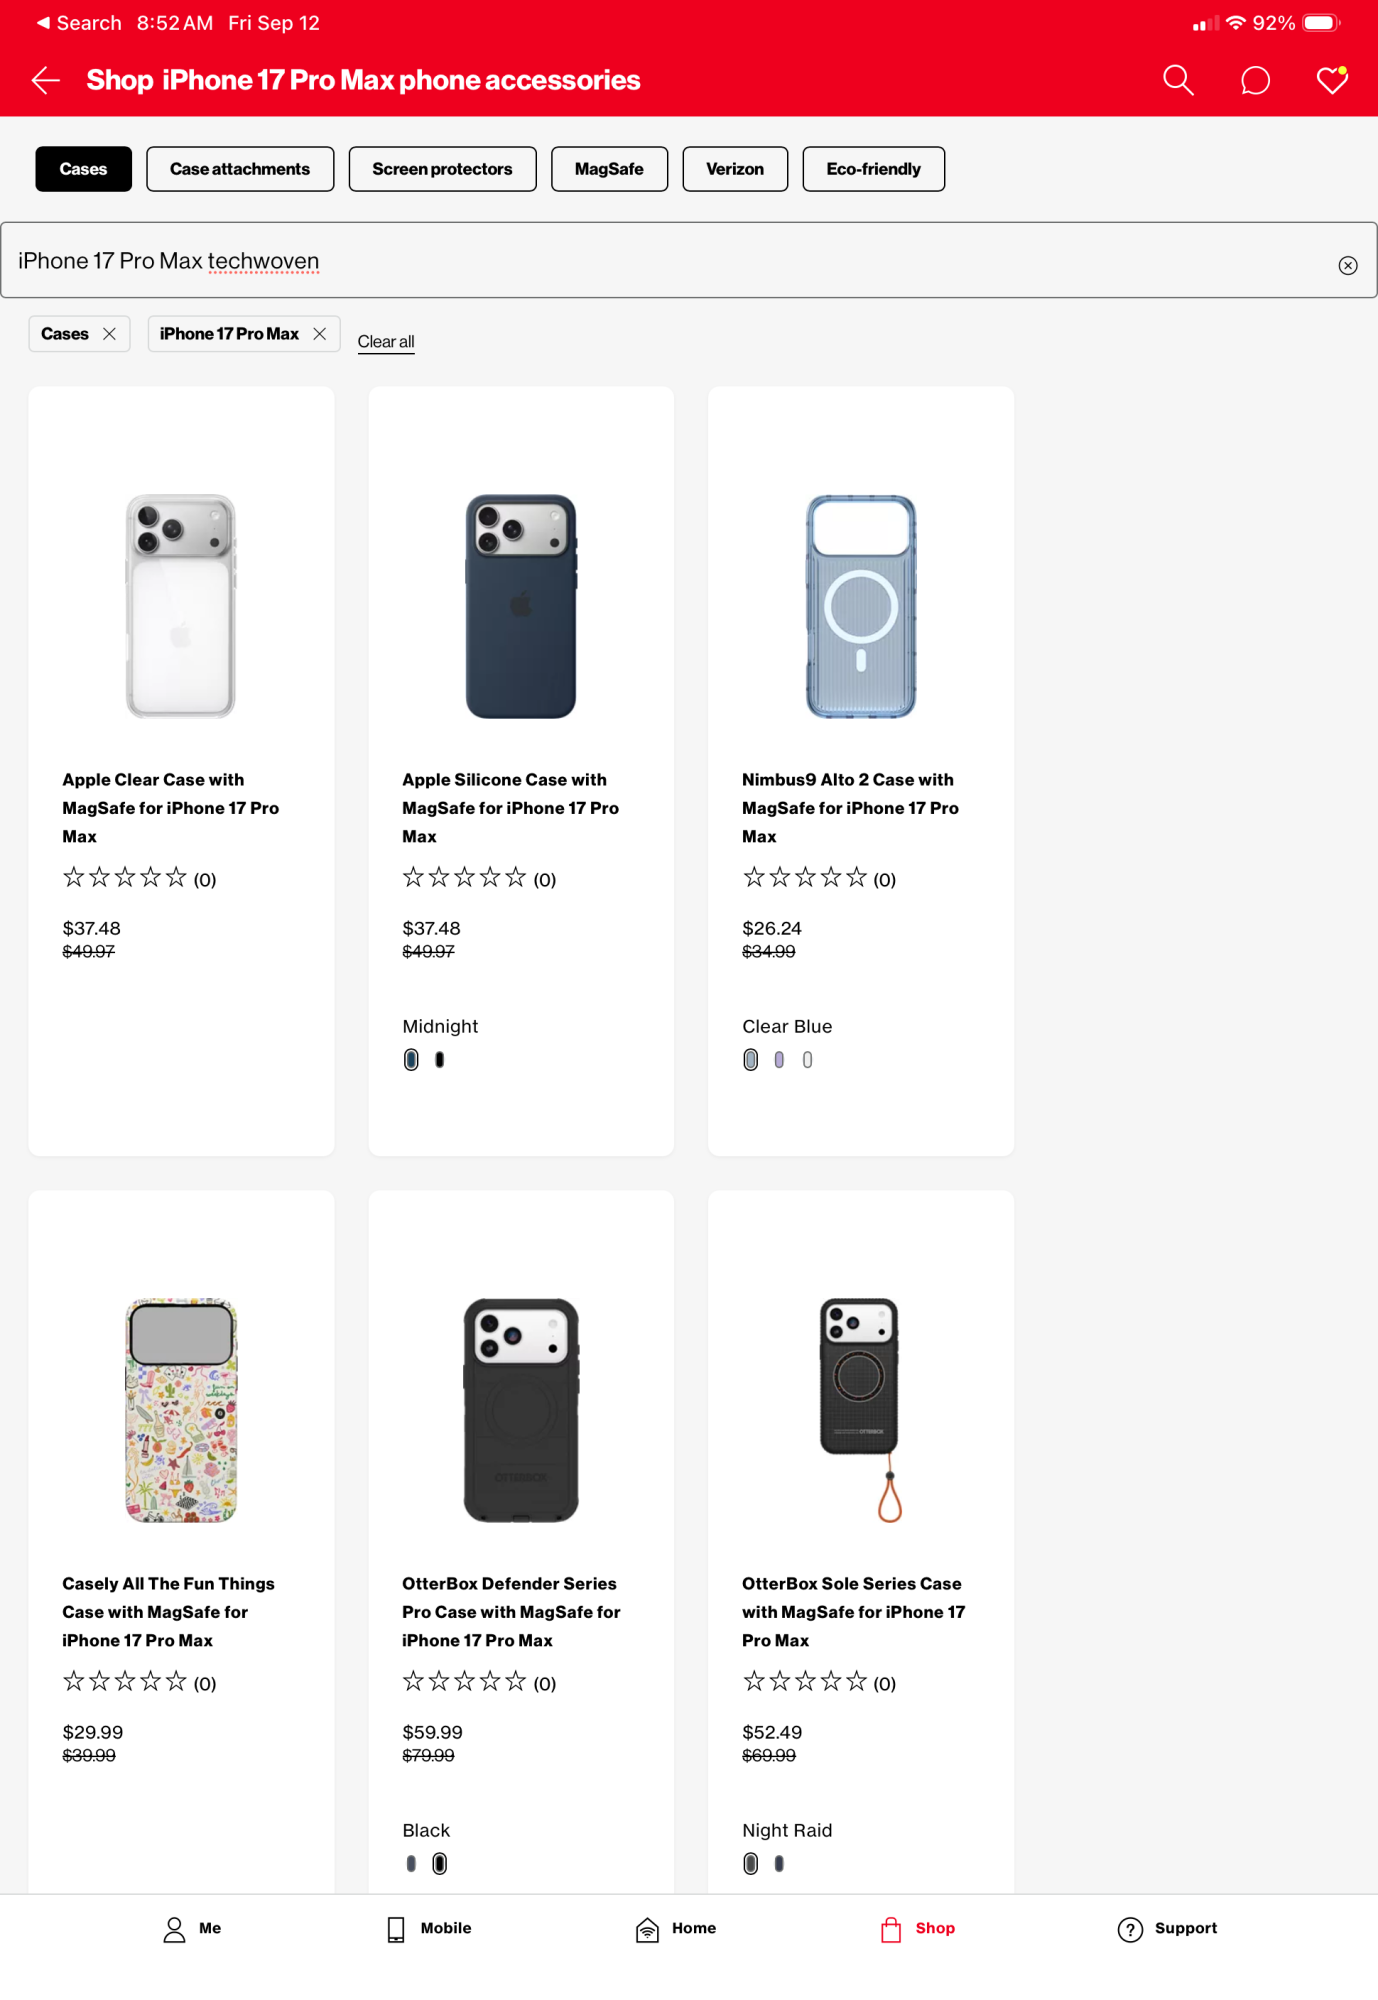
Task: Select black swatch for Apple Silicone Case
Action: tap(440, 1060)
